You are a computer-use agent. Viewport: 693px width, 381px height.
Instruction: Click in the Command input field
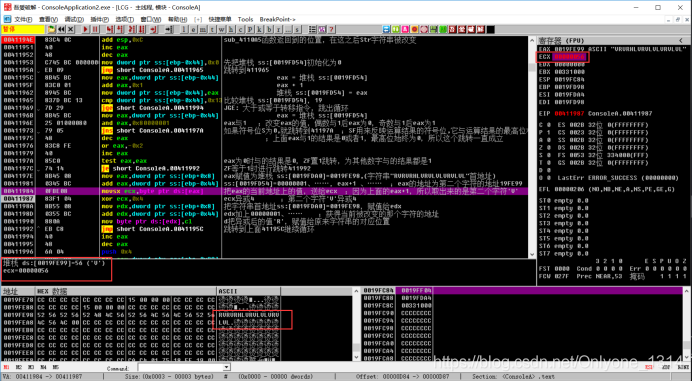point(180,367)
